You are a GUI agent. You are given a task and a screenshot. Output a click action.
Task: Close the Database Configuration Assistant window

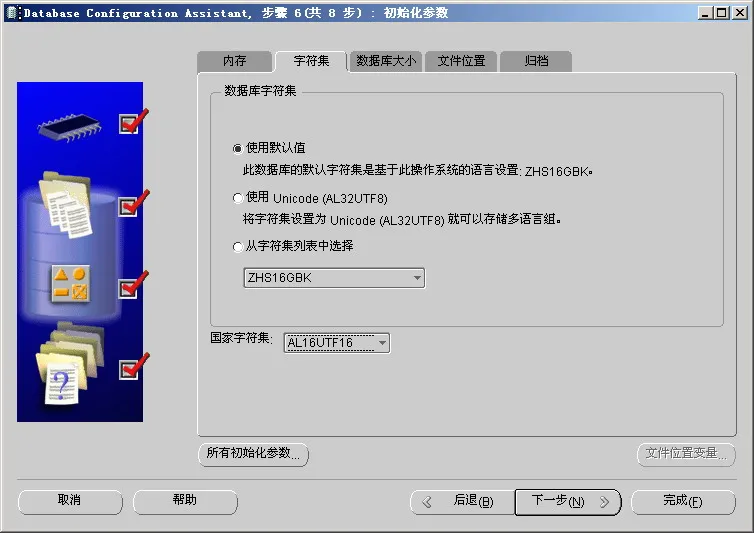coord(740,13)
